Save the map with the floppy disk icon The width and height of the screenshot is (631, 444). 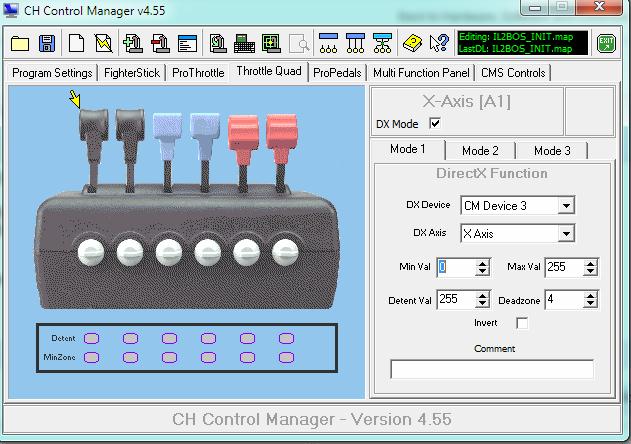click(47, 43)
